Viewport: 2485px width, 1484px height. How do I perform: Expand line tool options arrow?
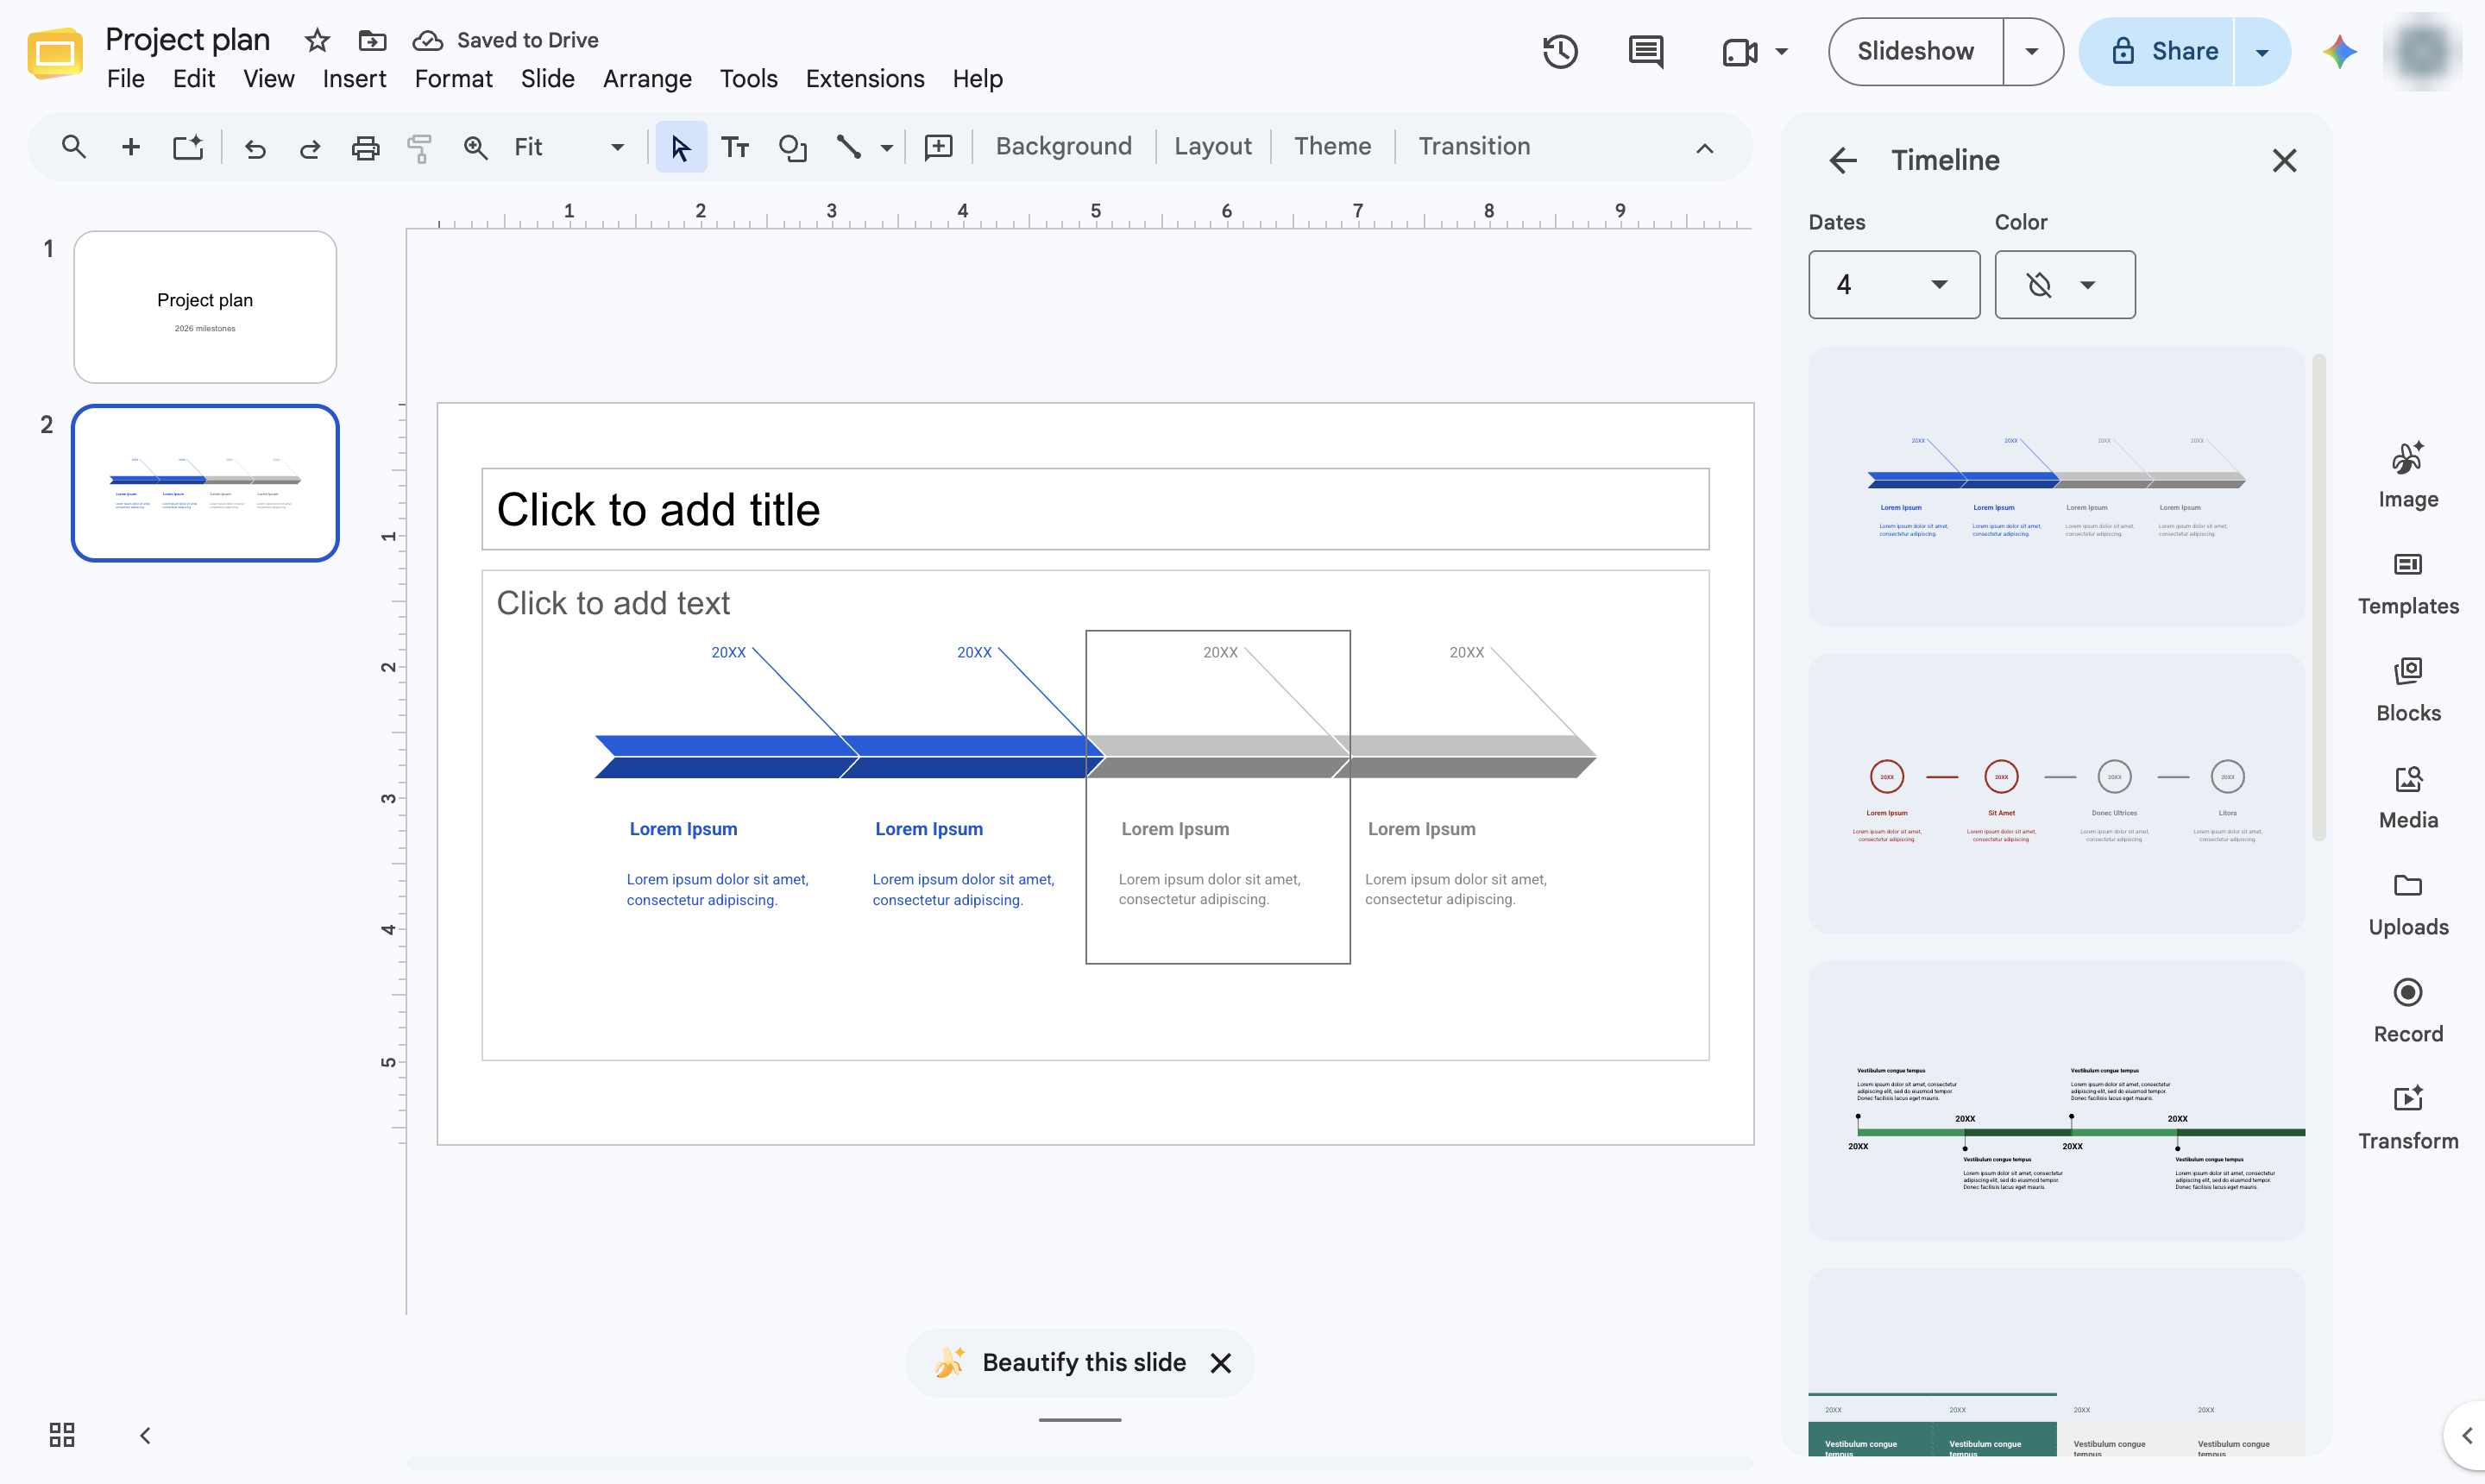(886, 148)
